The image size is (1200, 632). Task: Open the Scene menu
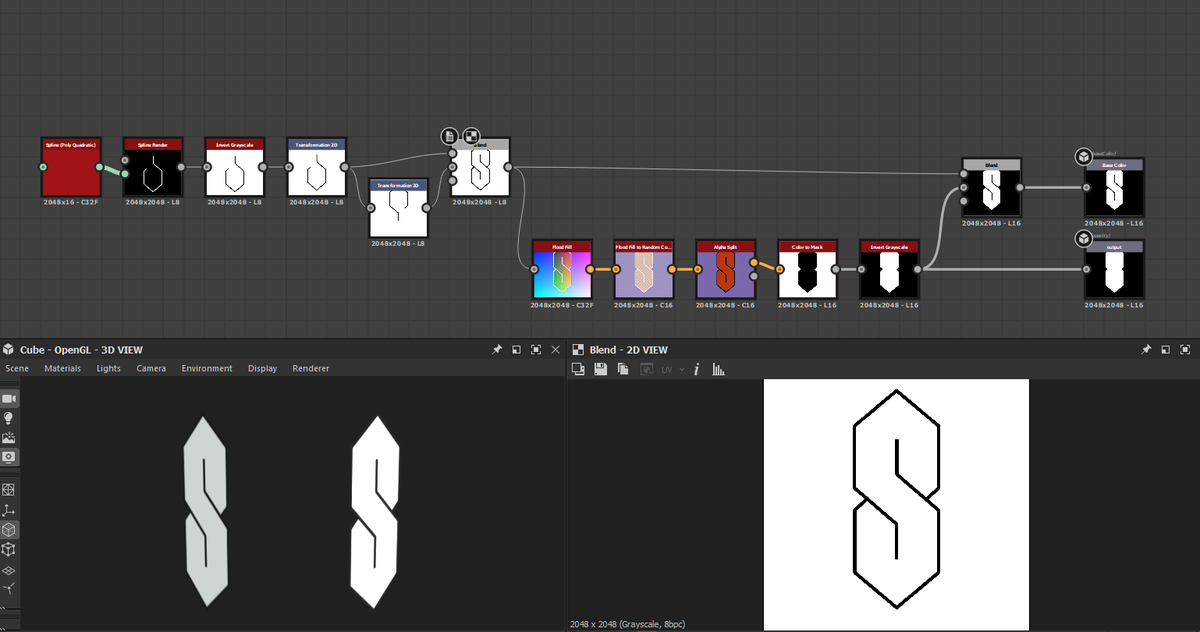[17, 369]
